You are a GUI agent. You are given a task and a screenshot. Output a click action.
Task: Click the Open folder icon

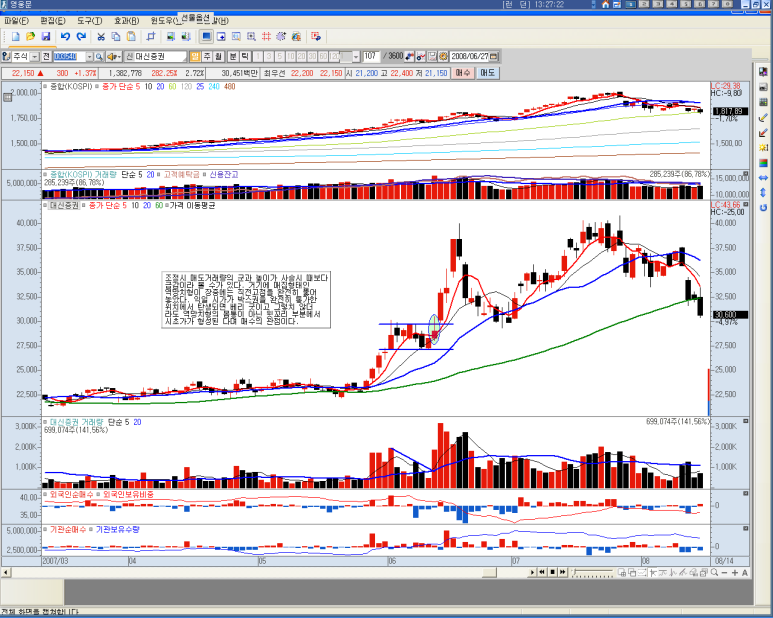coord(31,36)
